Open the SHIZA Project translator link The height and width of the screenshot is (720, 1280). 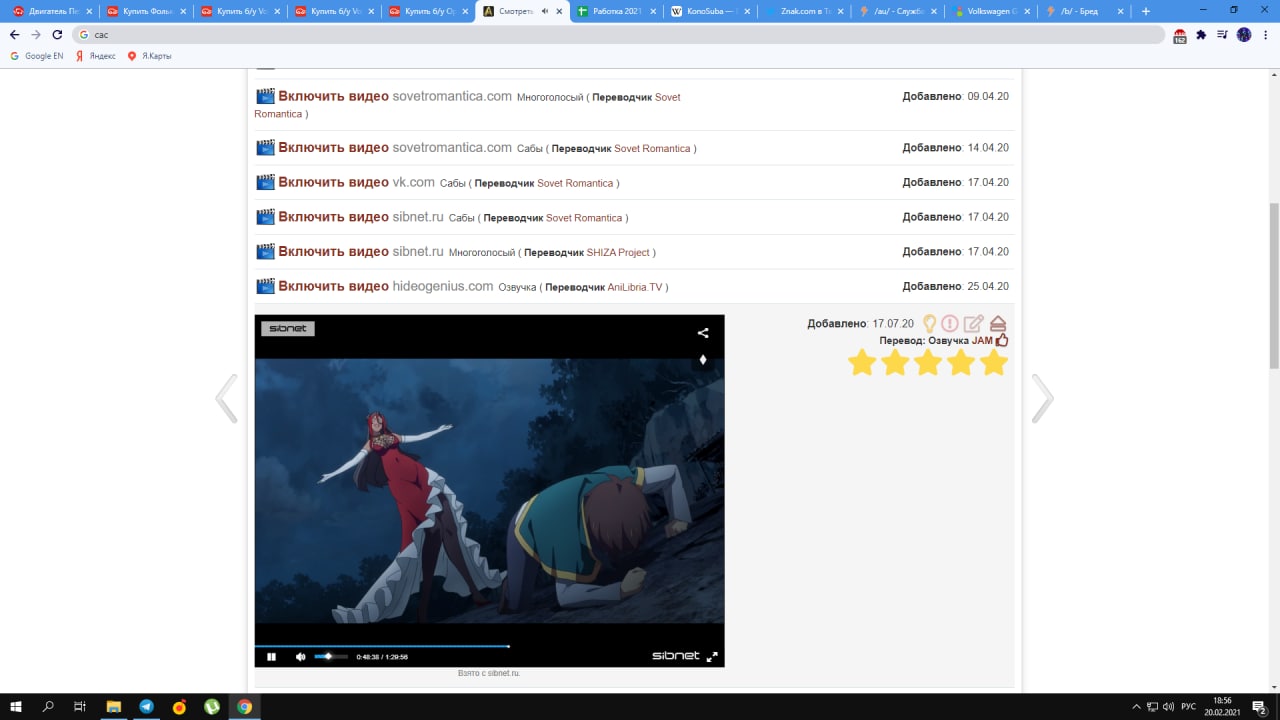point(618,252)
